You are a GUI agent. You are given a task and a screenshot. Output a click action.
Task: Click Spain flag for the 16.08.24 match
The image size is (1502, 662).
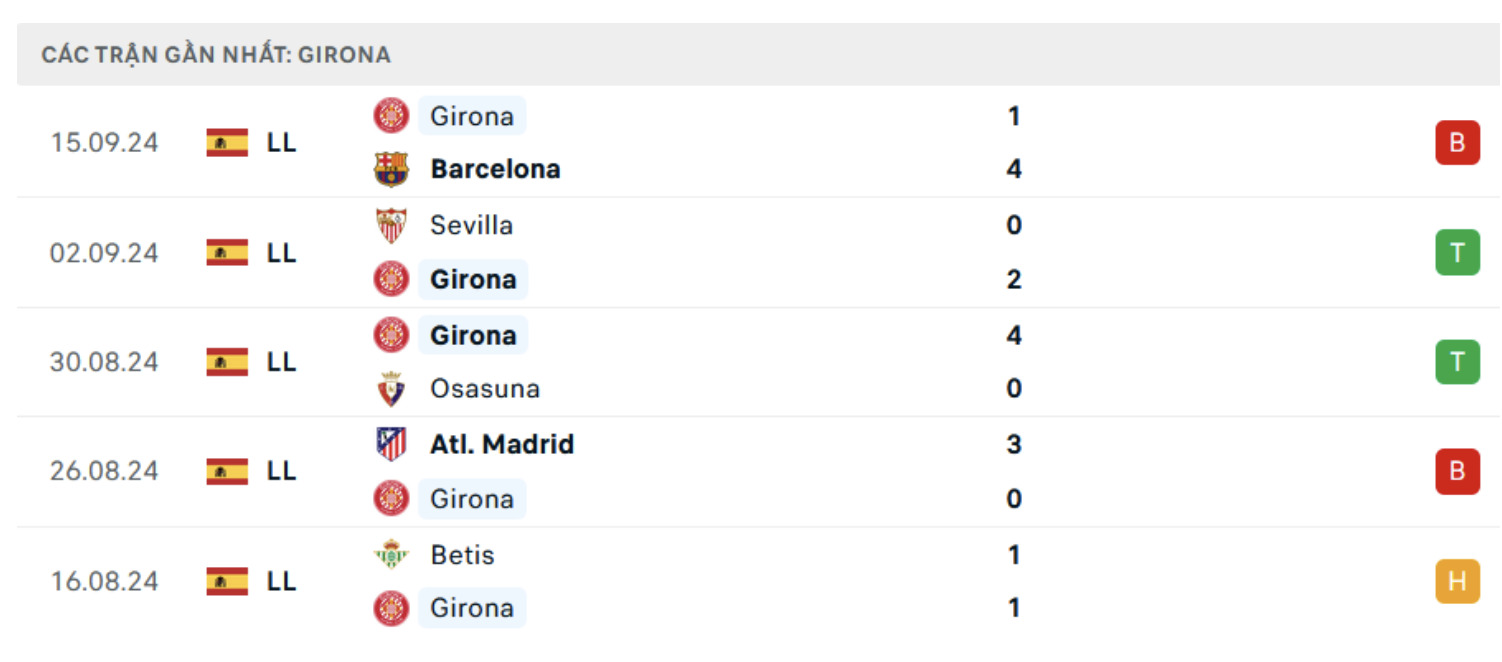pos(227,581)
